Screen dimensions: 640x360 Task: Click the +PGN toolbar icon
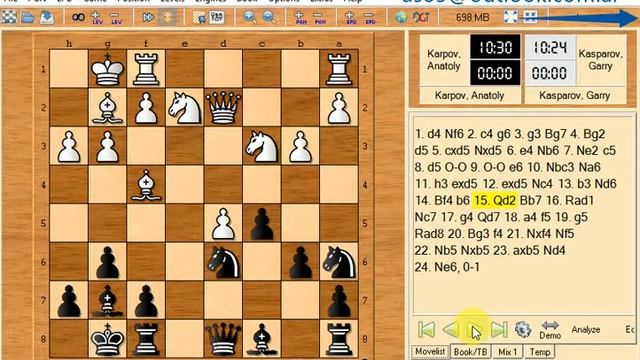(300, 17)
